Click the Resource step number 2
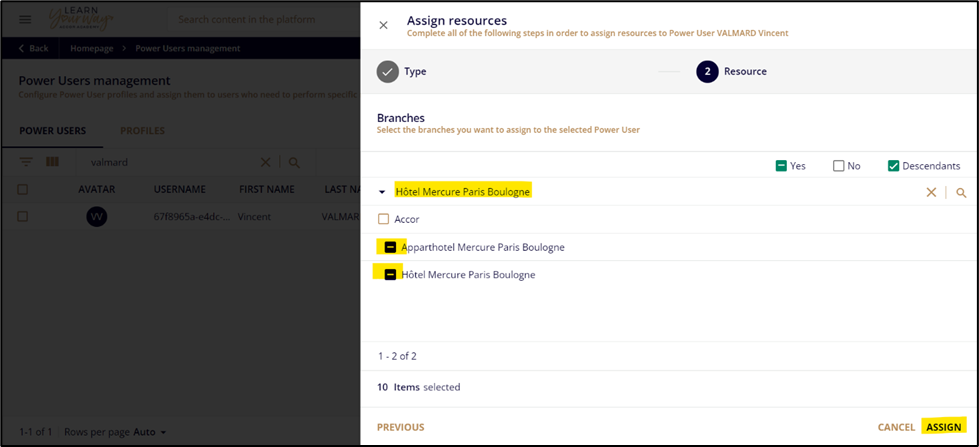The width and height of the screenshot is (979, 447). point(707,72)
